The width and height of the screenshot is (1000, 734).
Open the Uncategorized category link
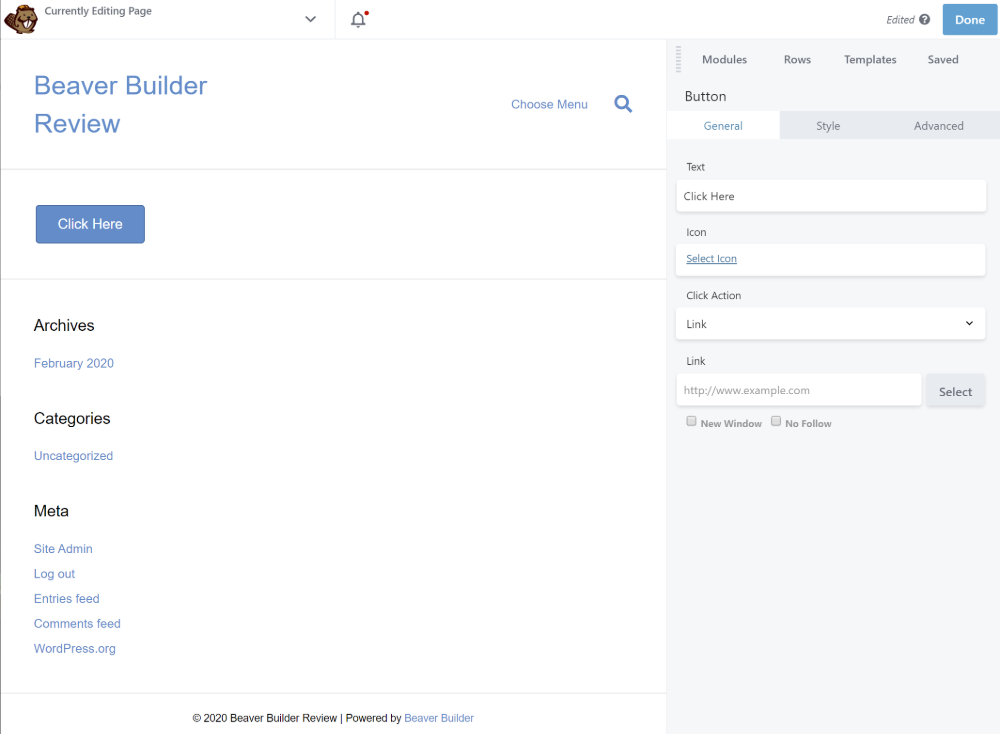[x=73, y=455]
